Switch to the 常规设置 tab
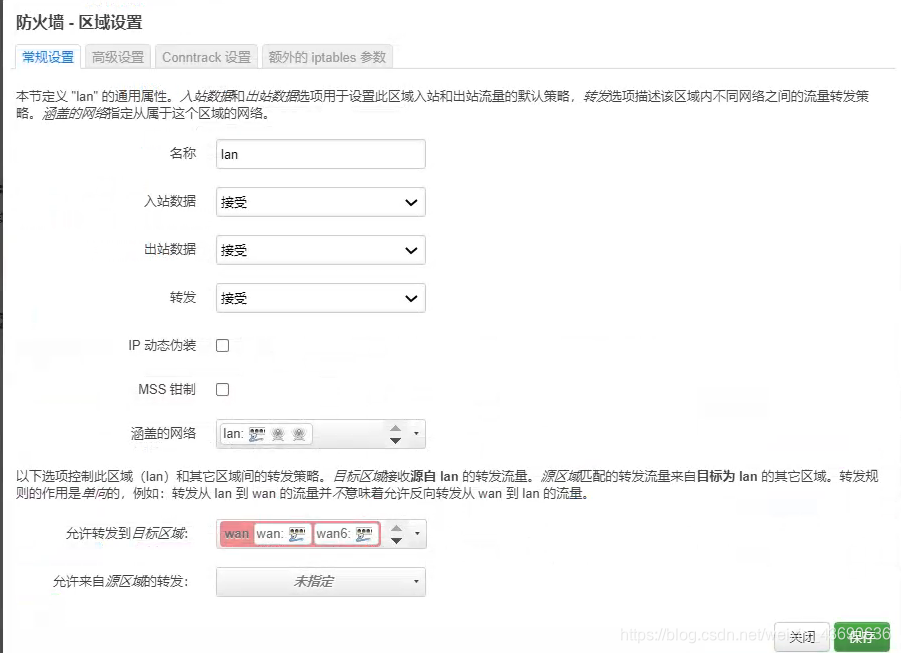Screen dimensions: 901x653 (x=48, y=57)
